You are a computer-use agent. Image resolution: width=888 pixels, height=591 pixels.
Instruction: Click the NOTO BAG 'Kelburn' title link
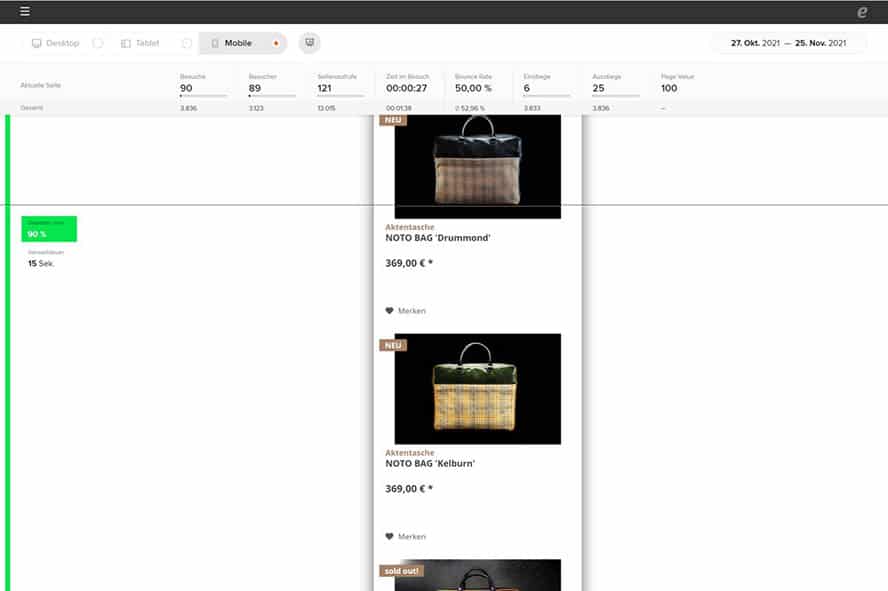430,464
